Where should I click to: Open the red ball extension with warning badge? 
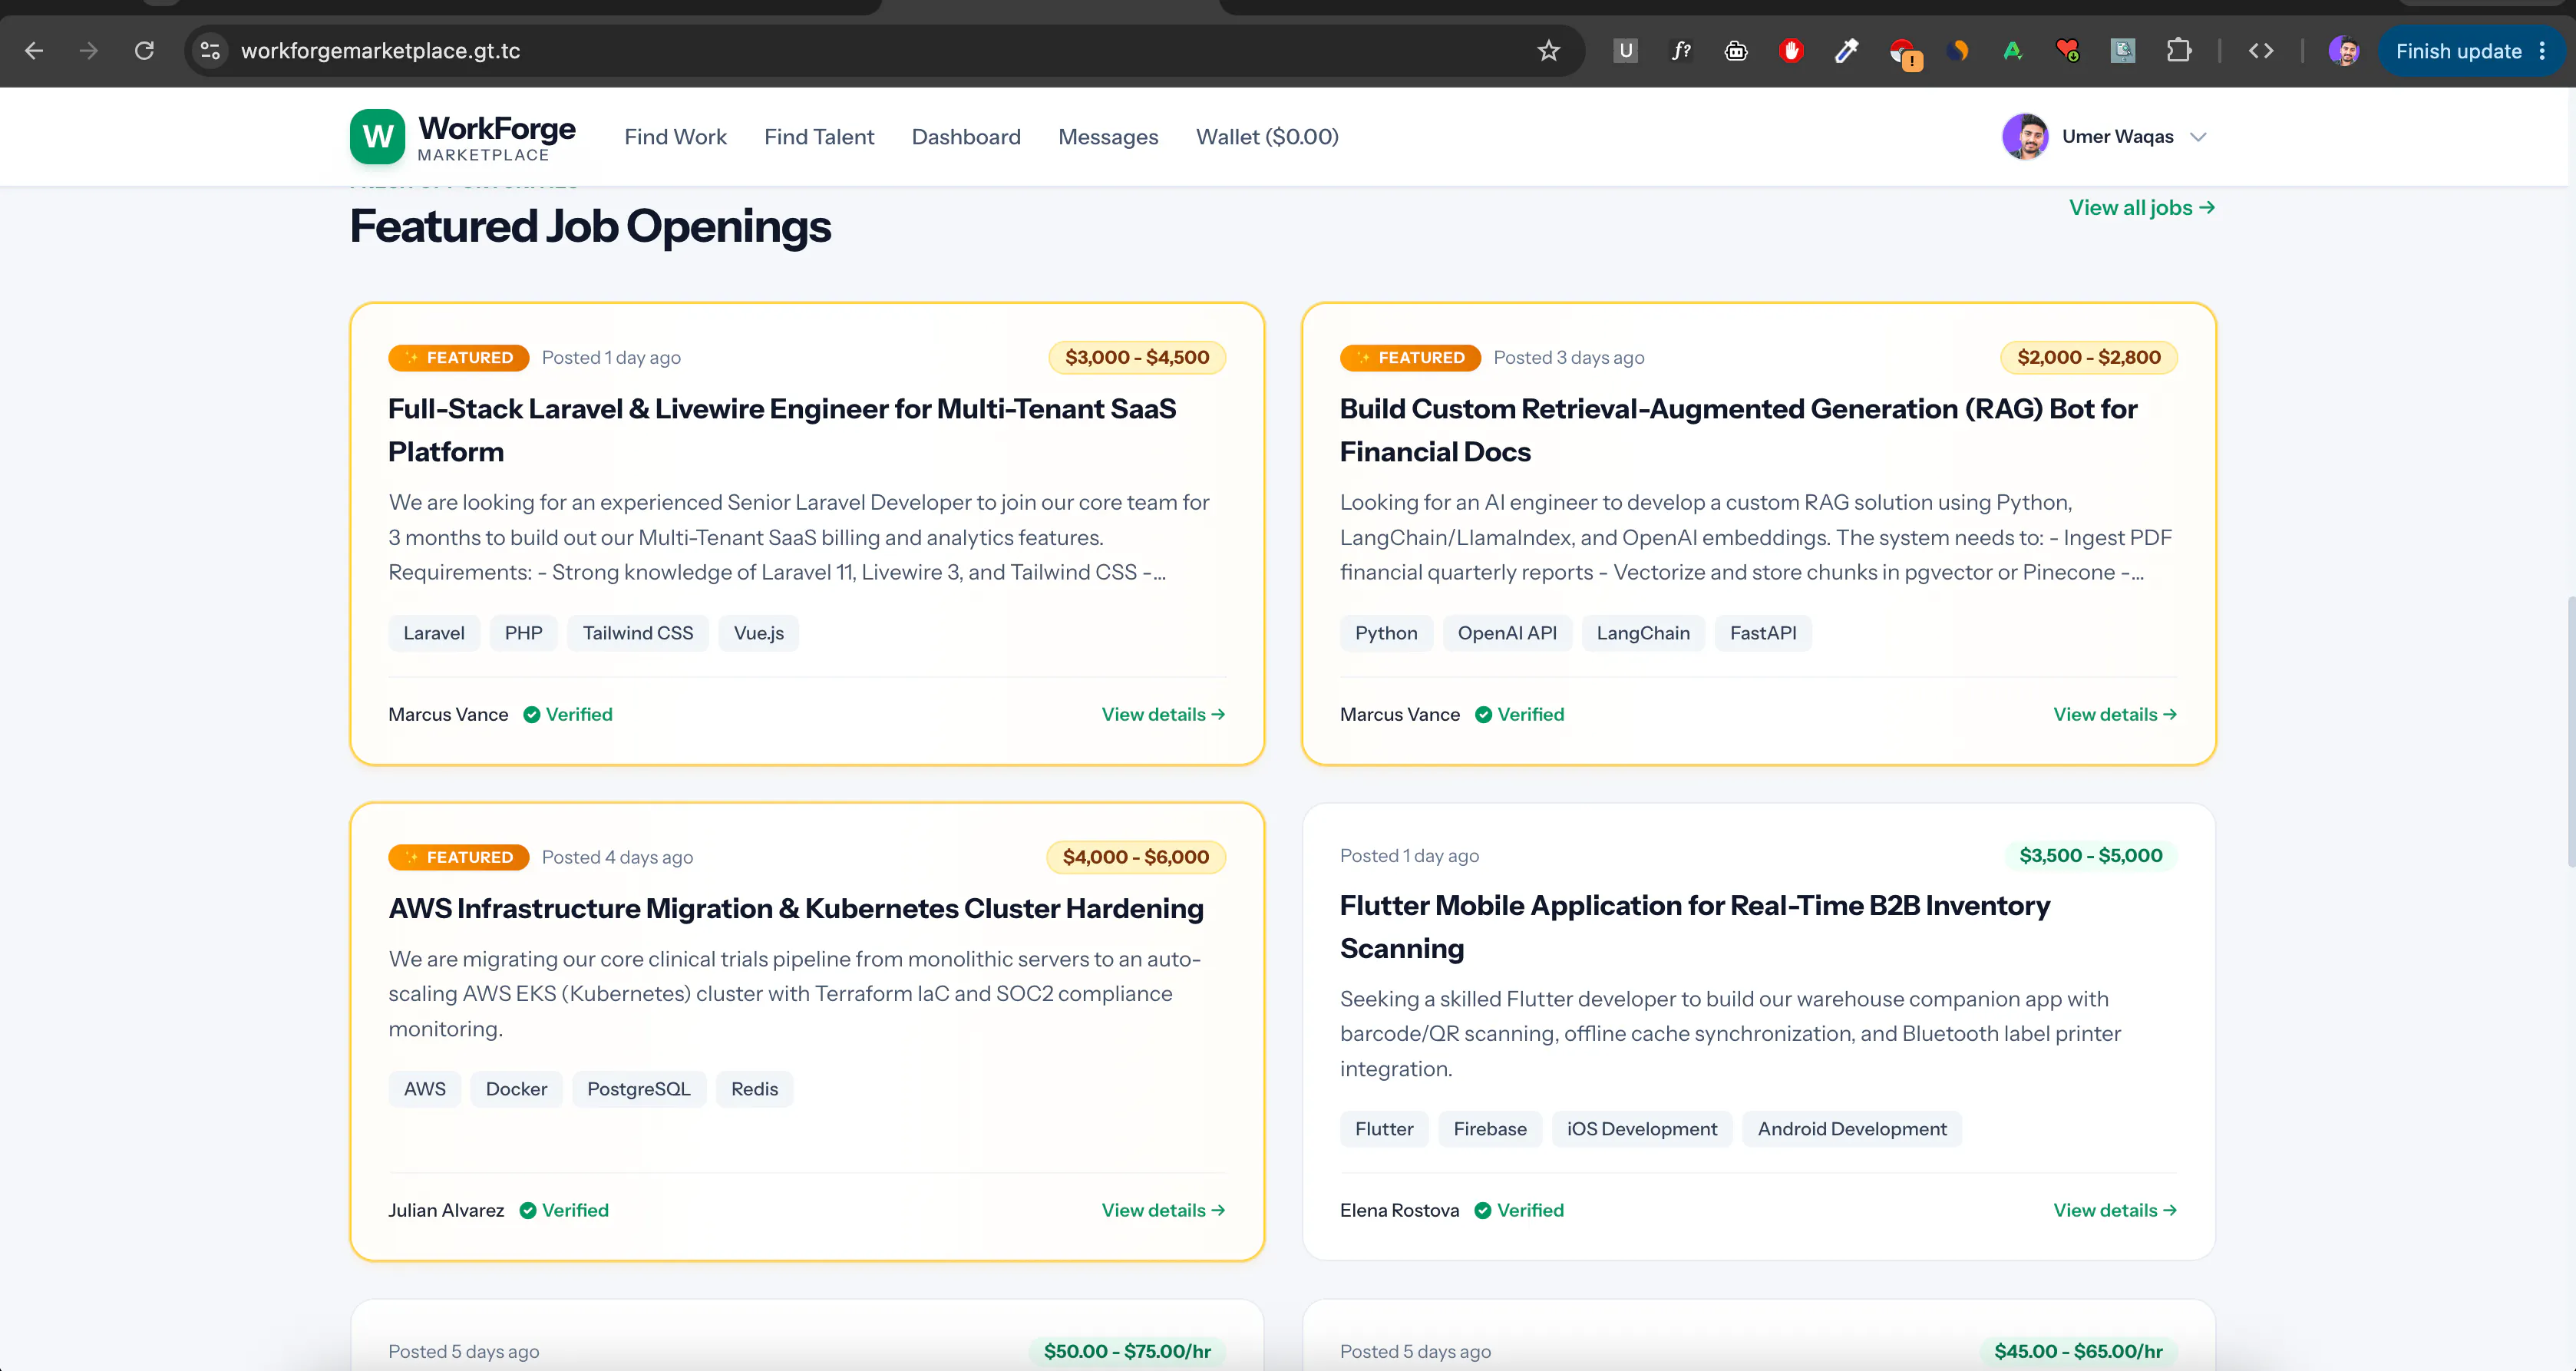(x=1904, y=53)
